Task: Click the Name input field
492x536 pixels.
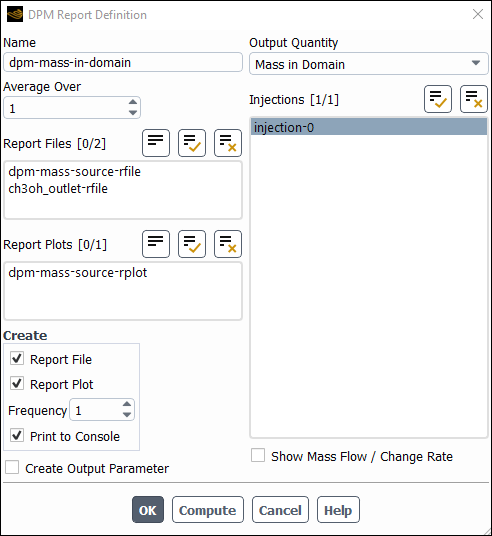Action: click(123, 62)
